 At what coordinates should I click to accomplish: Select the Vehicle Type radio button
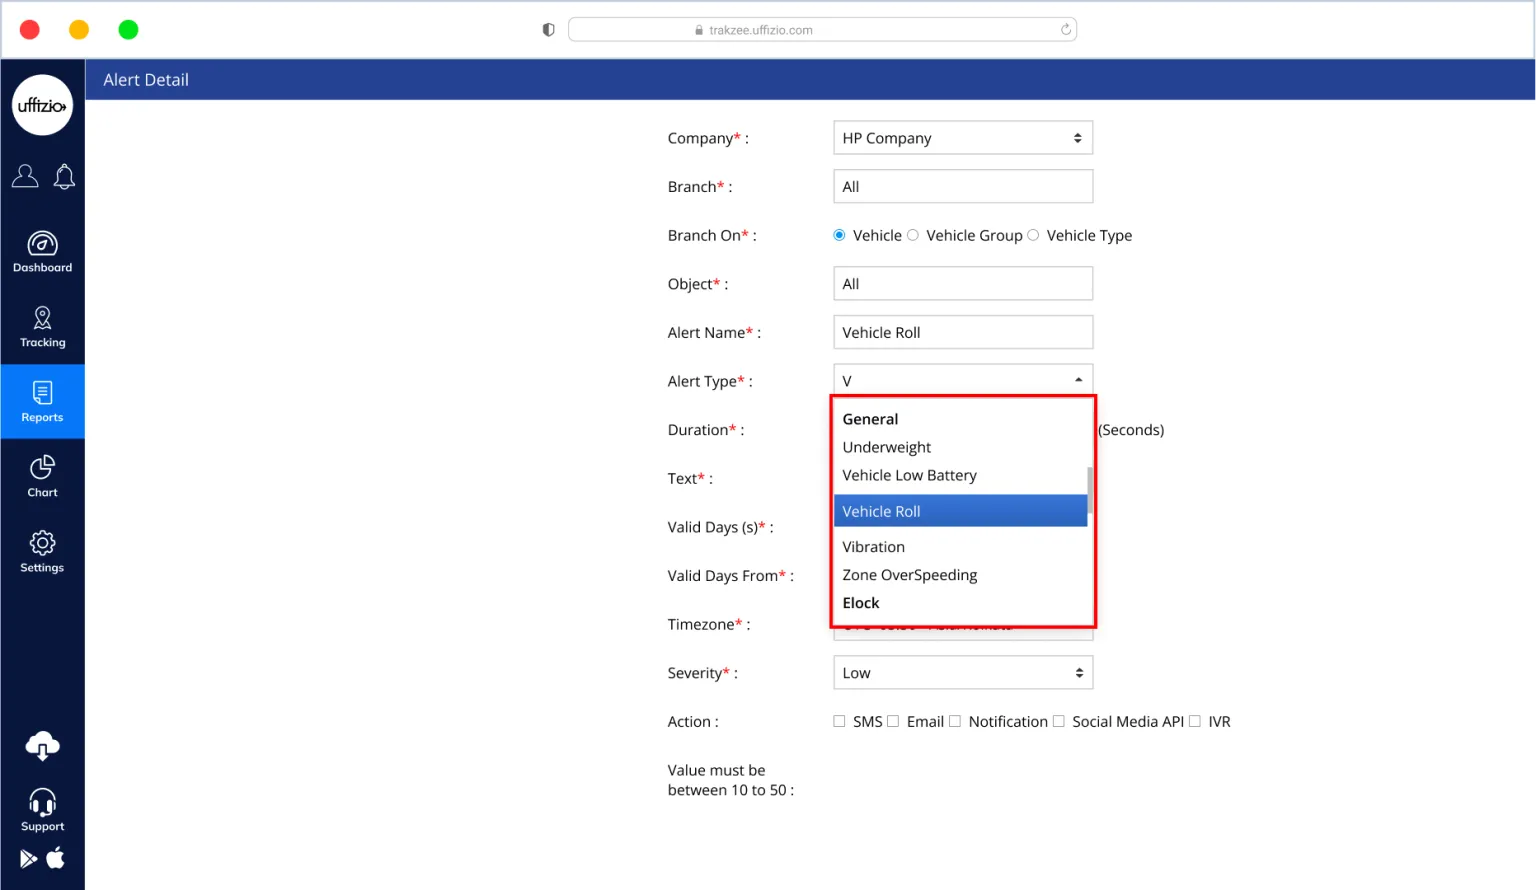(x=1033, y=236)
